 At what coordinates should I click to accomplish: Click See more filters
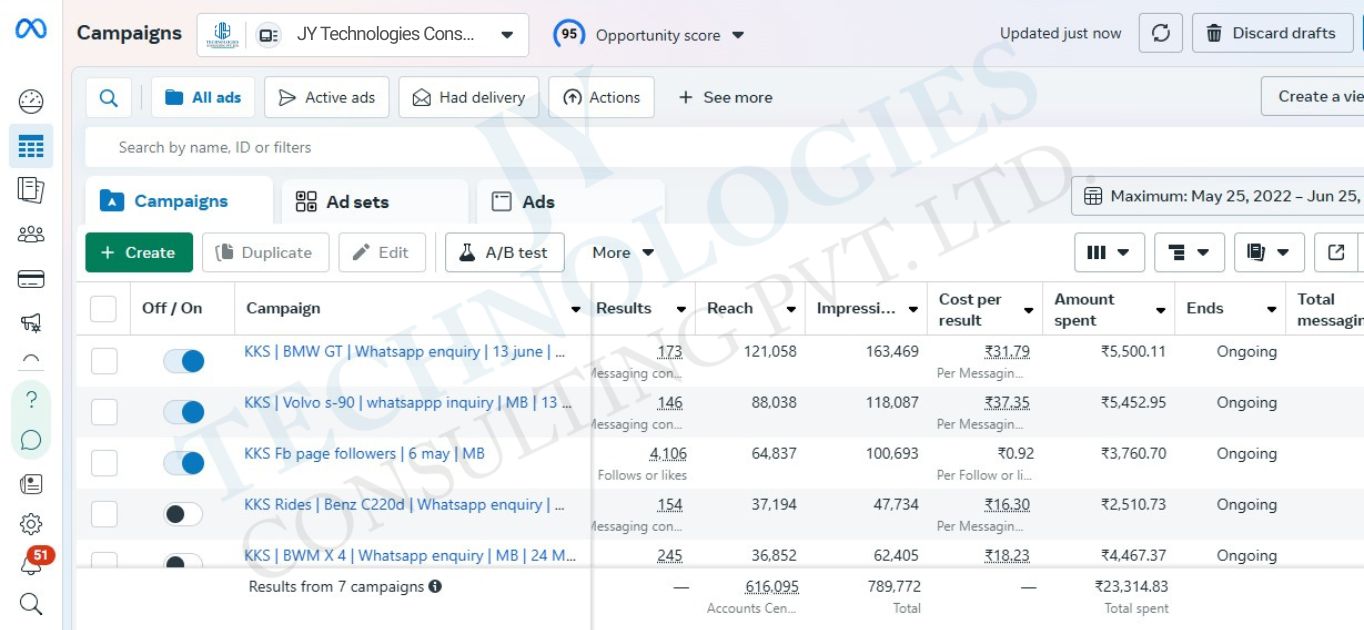click(726, 97)
